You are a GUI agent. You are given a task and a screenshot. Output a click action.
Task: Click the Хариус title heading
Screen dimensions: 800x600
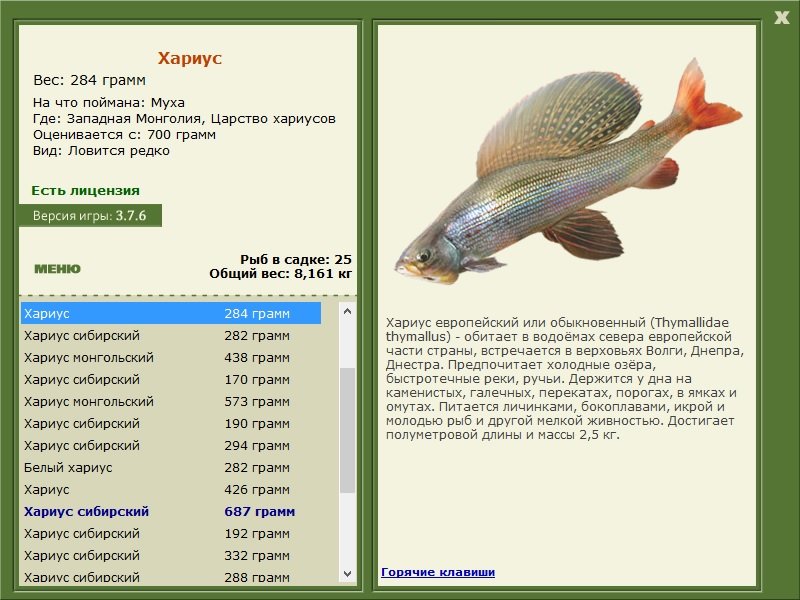189,58
